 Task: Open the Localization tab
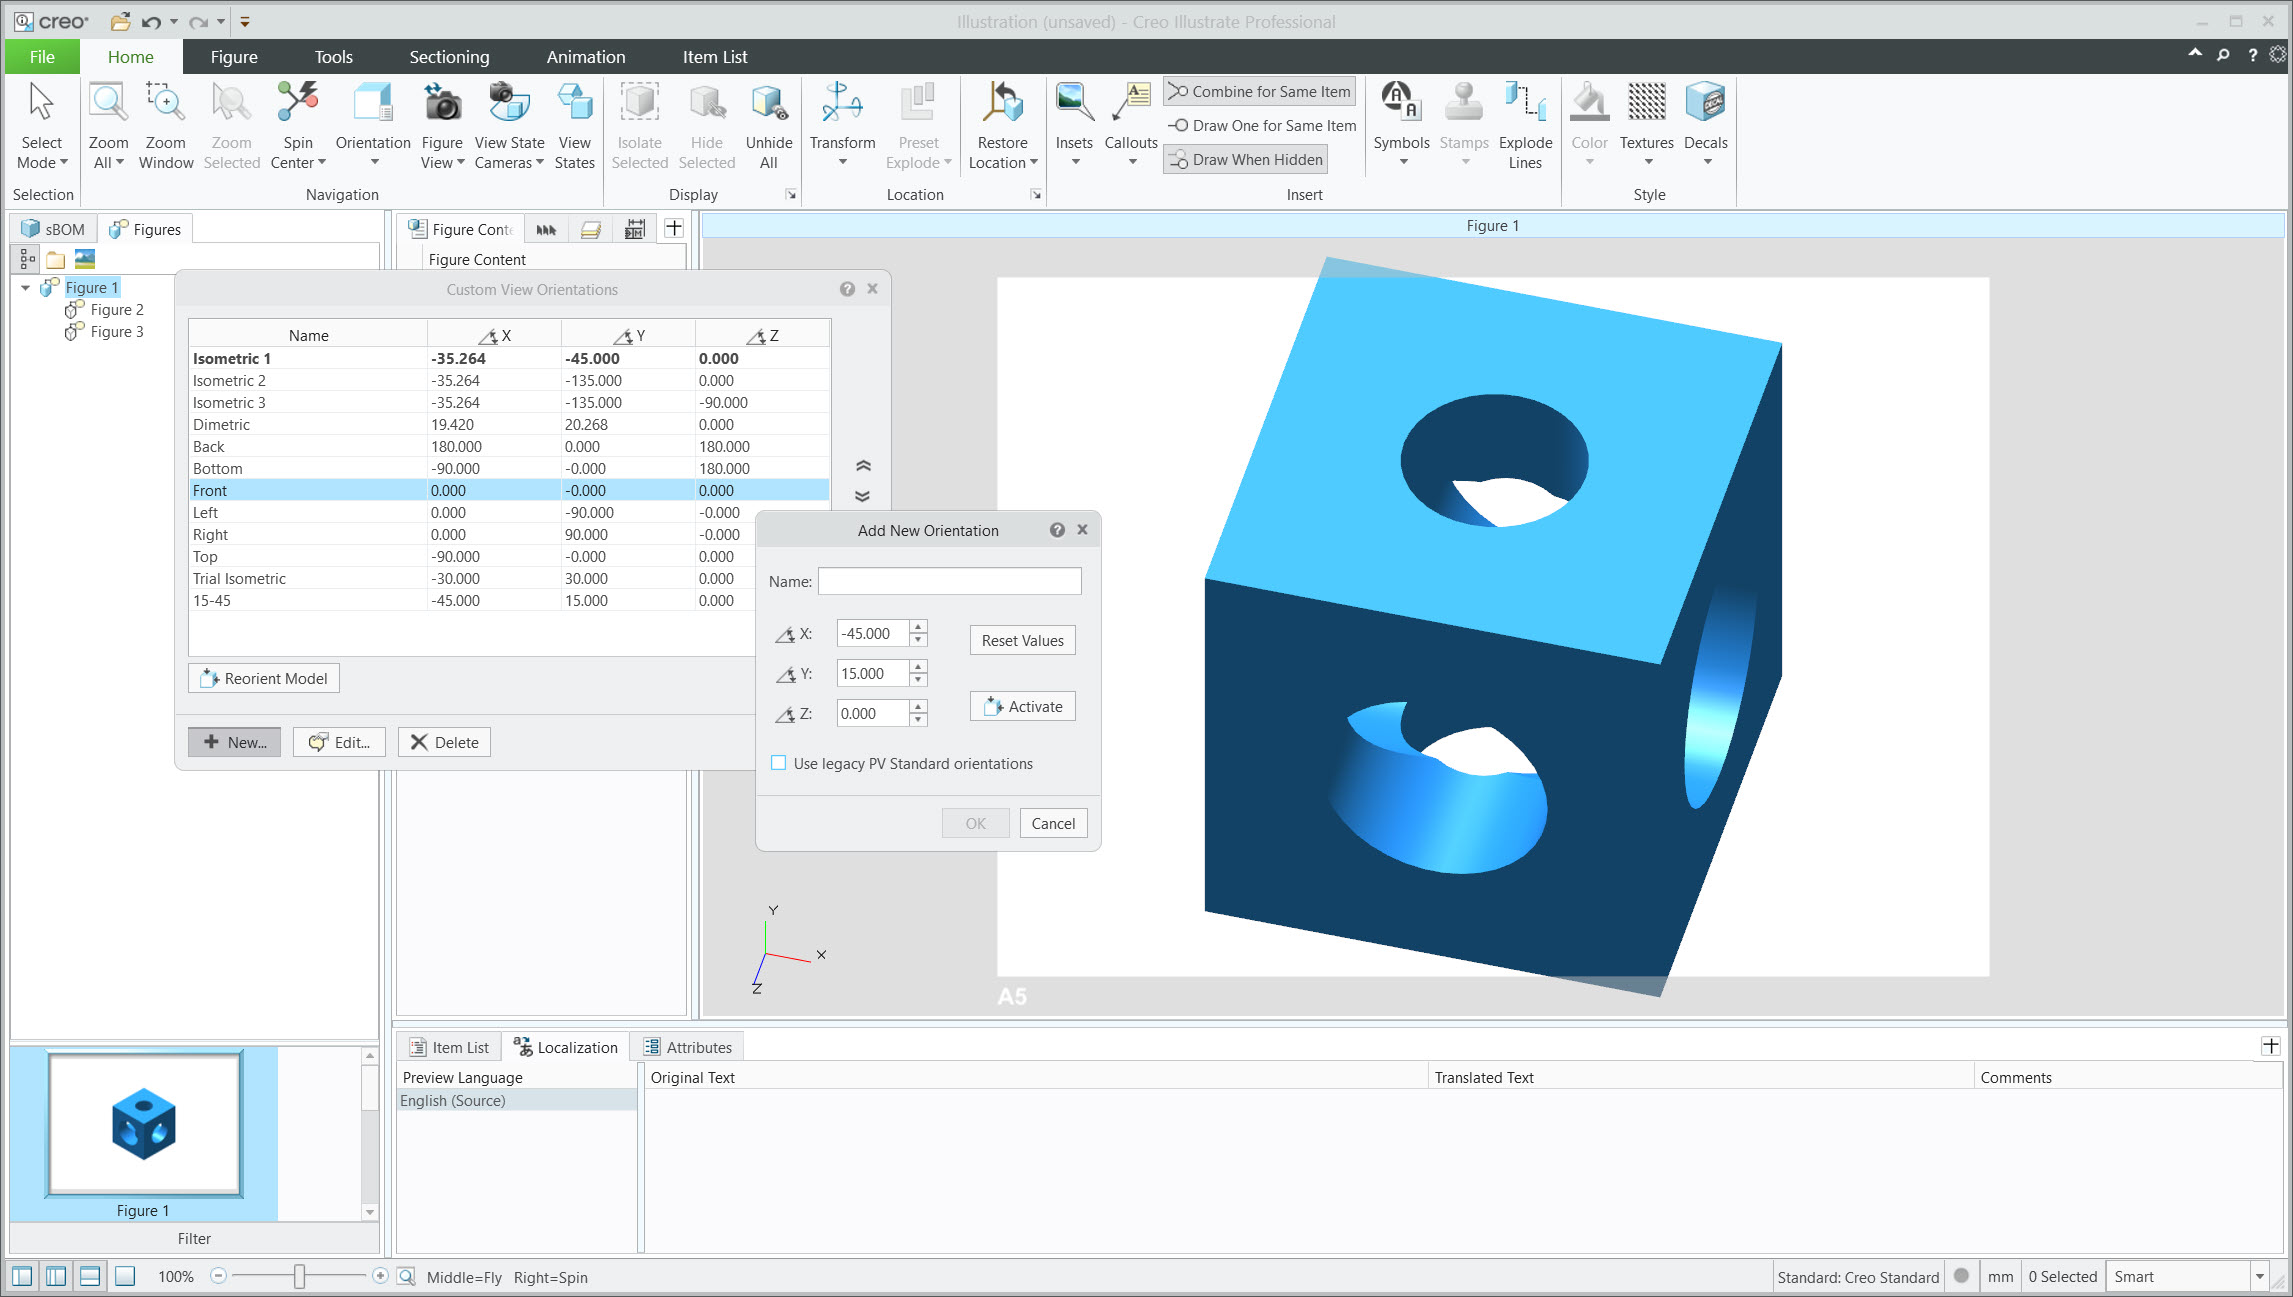(566, 1046)
